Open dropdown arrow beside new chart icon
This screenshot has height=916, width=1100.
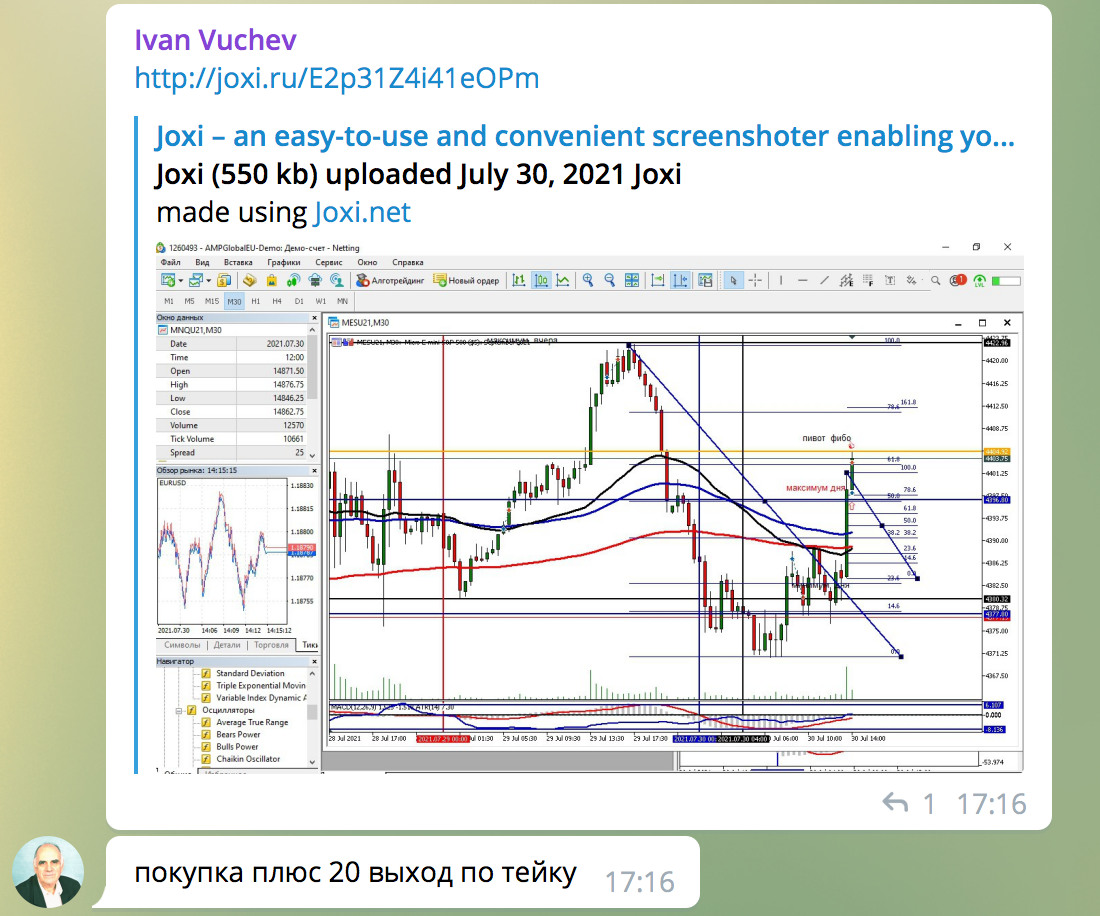click(x=181, y=281)
